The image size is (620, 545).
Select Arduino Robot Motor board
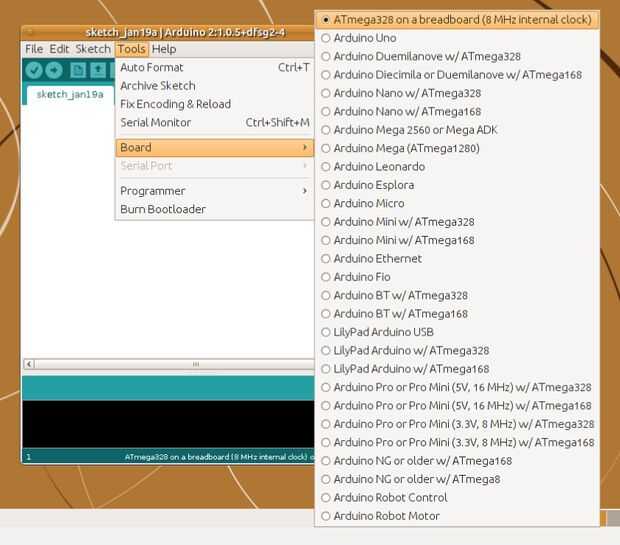pyautogui.click(x=457, y=516)
